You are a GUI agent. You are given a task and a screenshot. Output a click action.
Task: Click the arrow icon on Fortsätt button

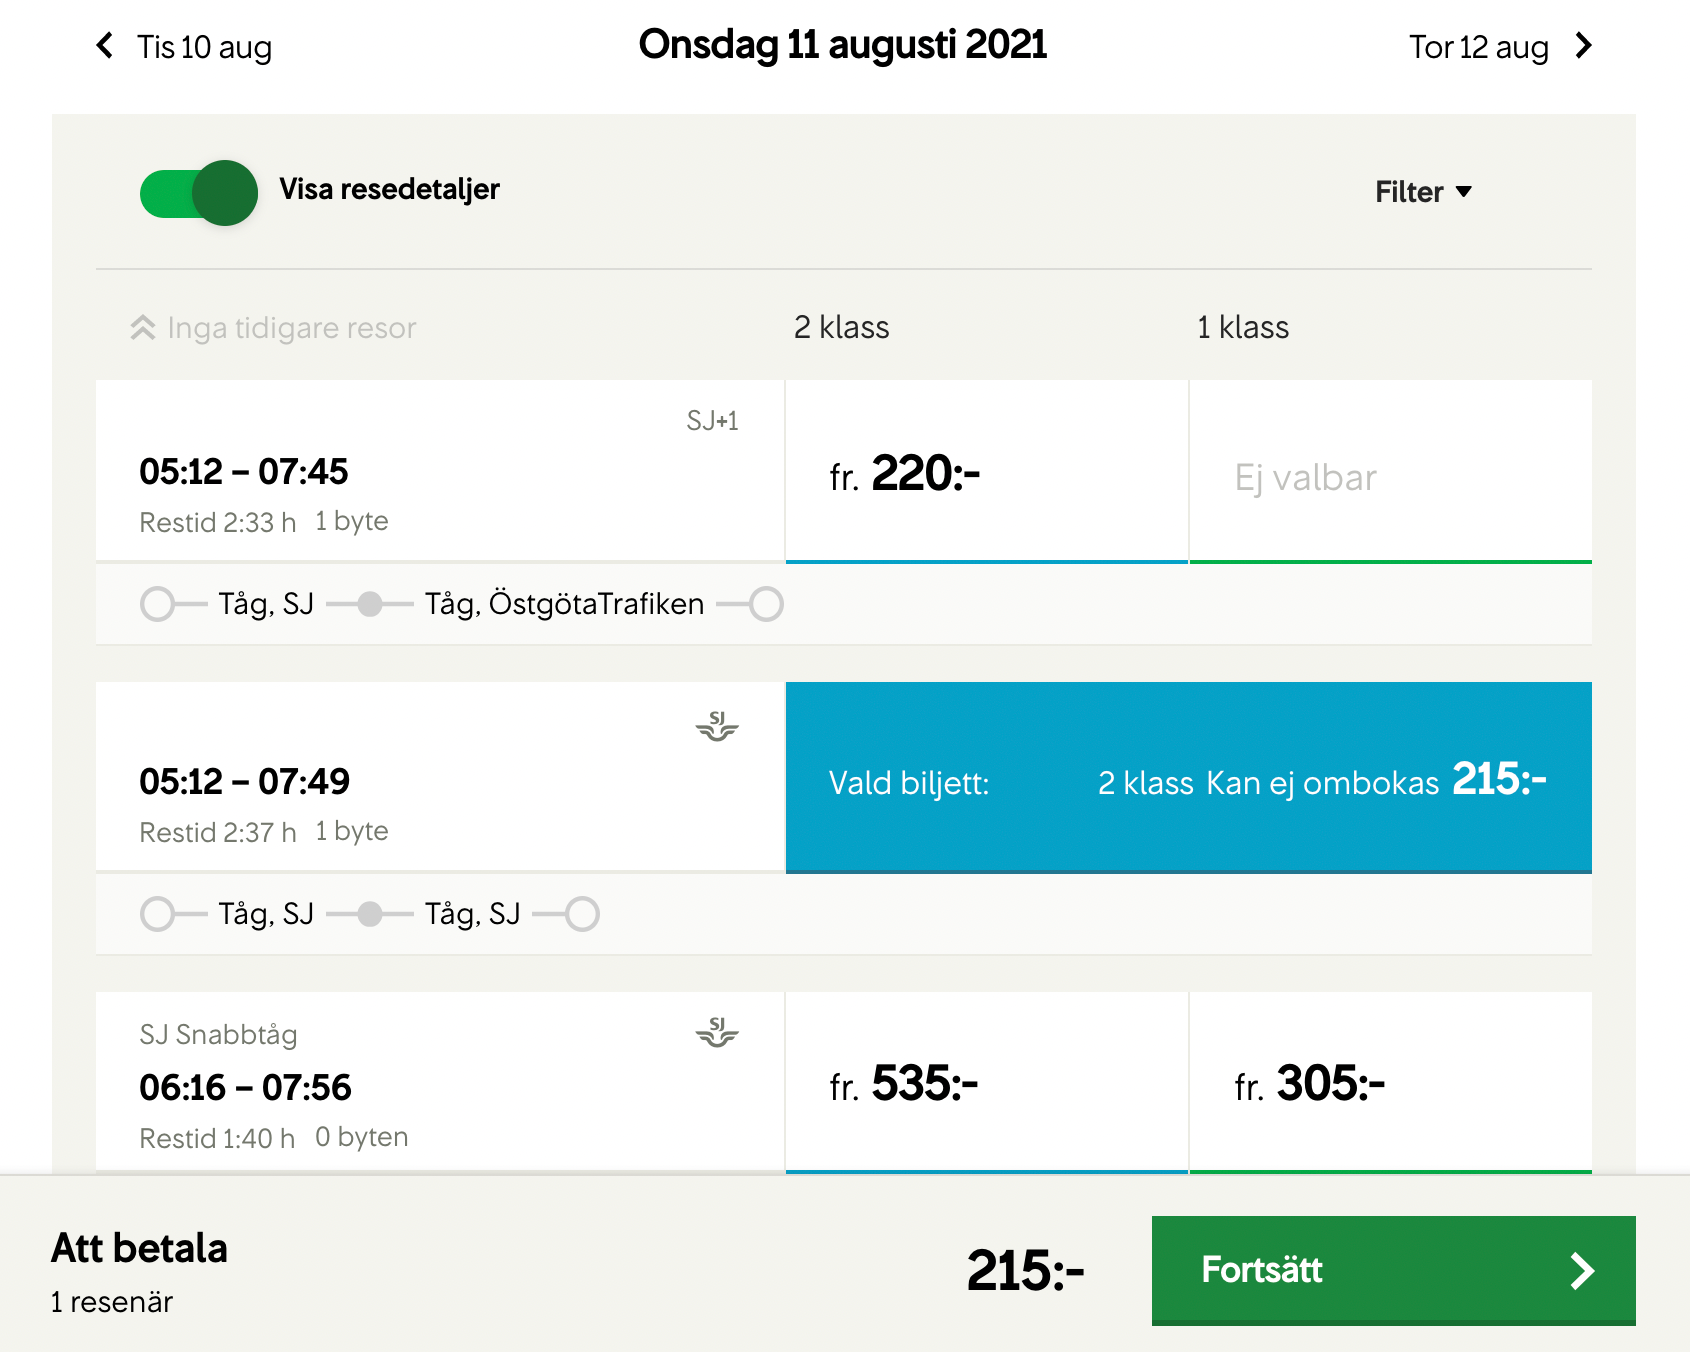(1581, 1271)
